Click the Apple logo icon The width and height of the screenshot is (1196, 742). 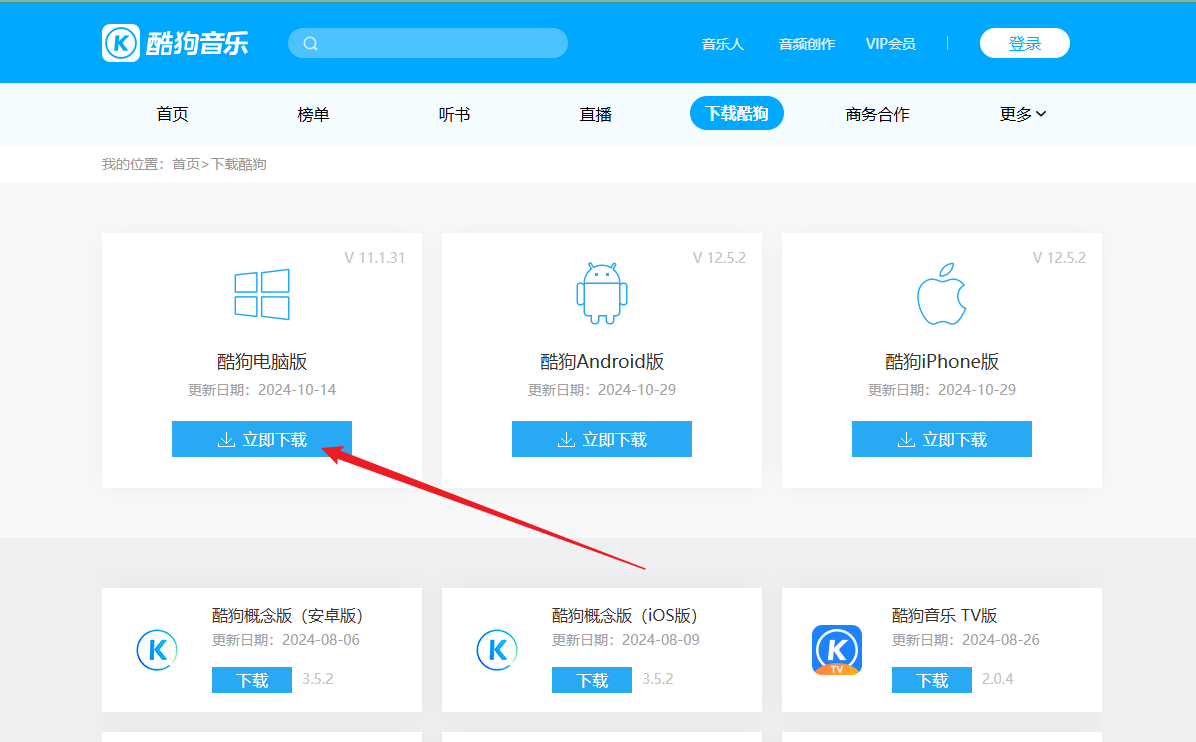941,294
